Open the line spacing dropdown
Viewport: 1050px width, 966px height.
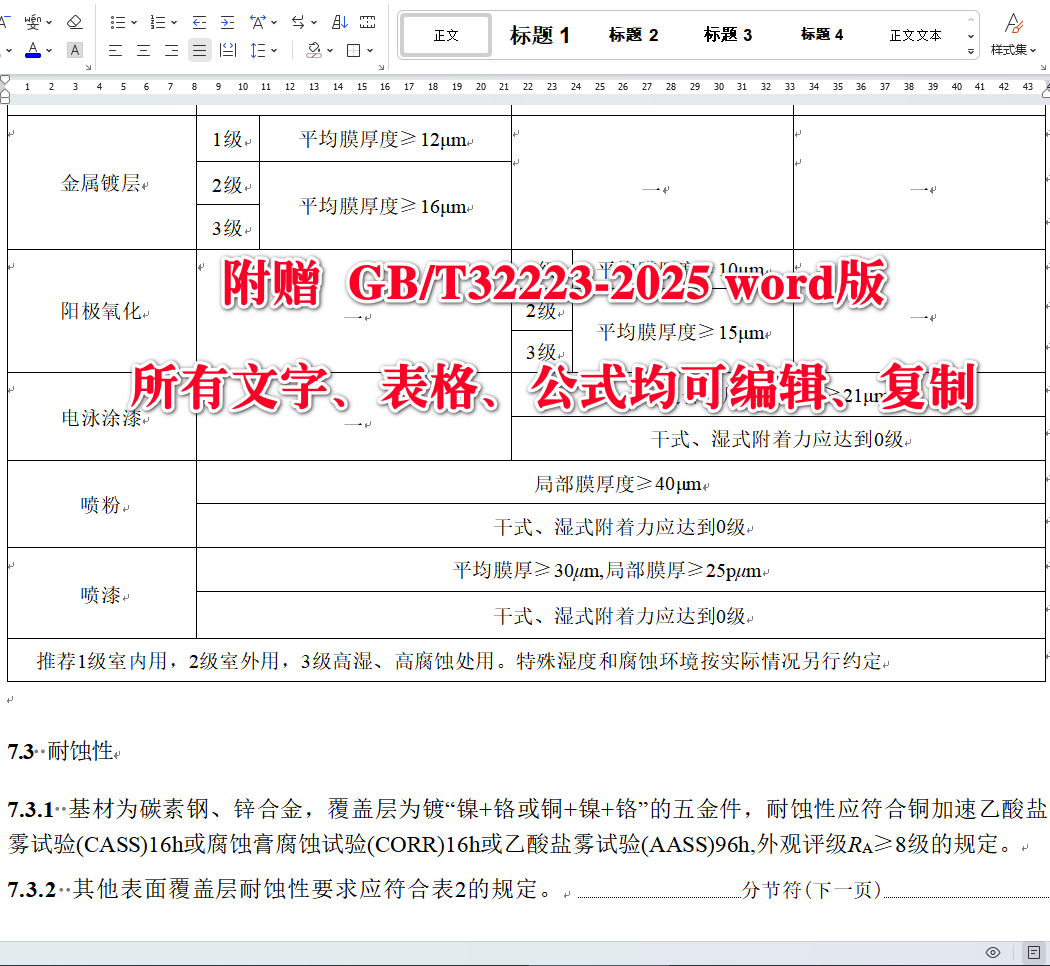pyautogui.click(x=274, y=49)
